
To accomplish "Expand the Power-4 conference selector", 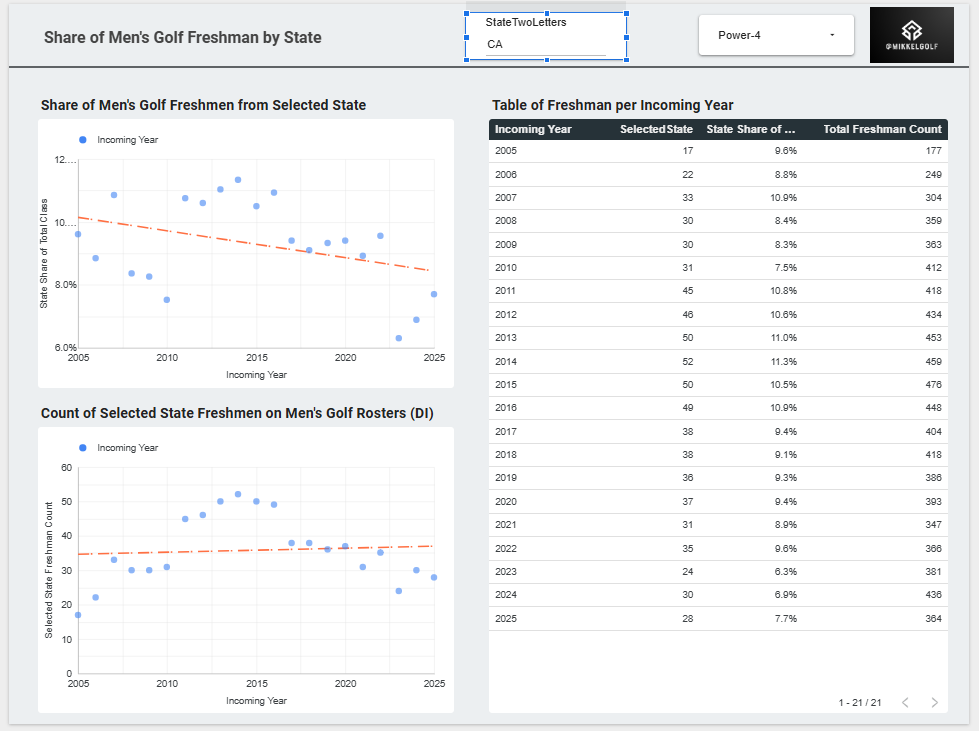I will (776, 35).
